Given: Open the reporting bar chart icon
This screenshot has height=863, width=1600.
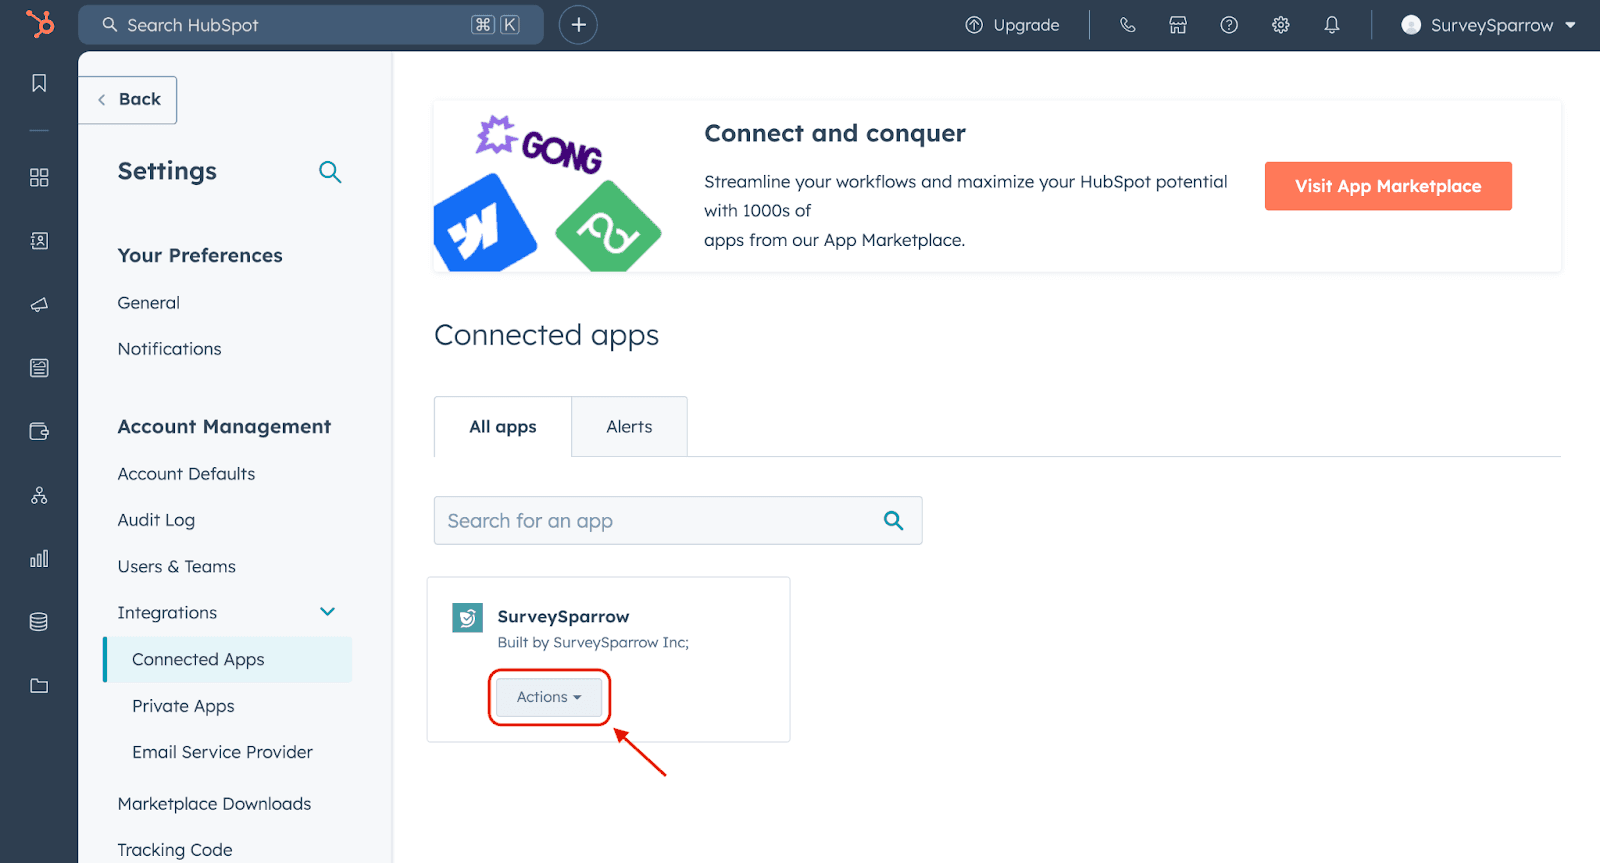Looking at the screenshot, I should coord(39,559).
